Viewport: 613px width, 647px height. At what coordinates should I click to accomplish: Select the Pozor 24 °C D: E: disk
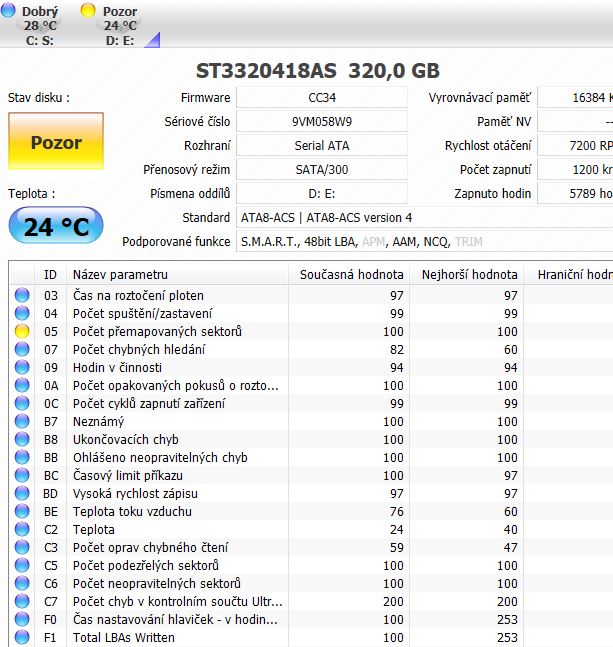111,25
